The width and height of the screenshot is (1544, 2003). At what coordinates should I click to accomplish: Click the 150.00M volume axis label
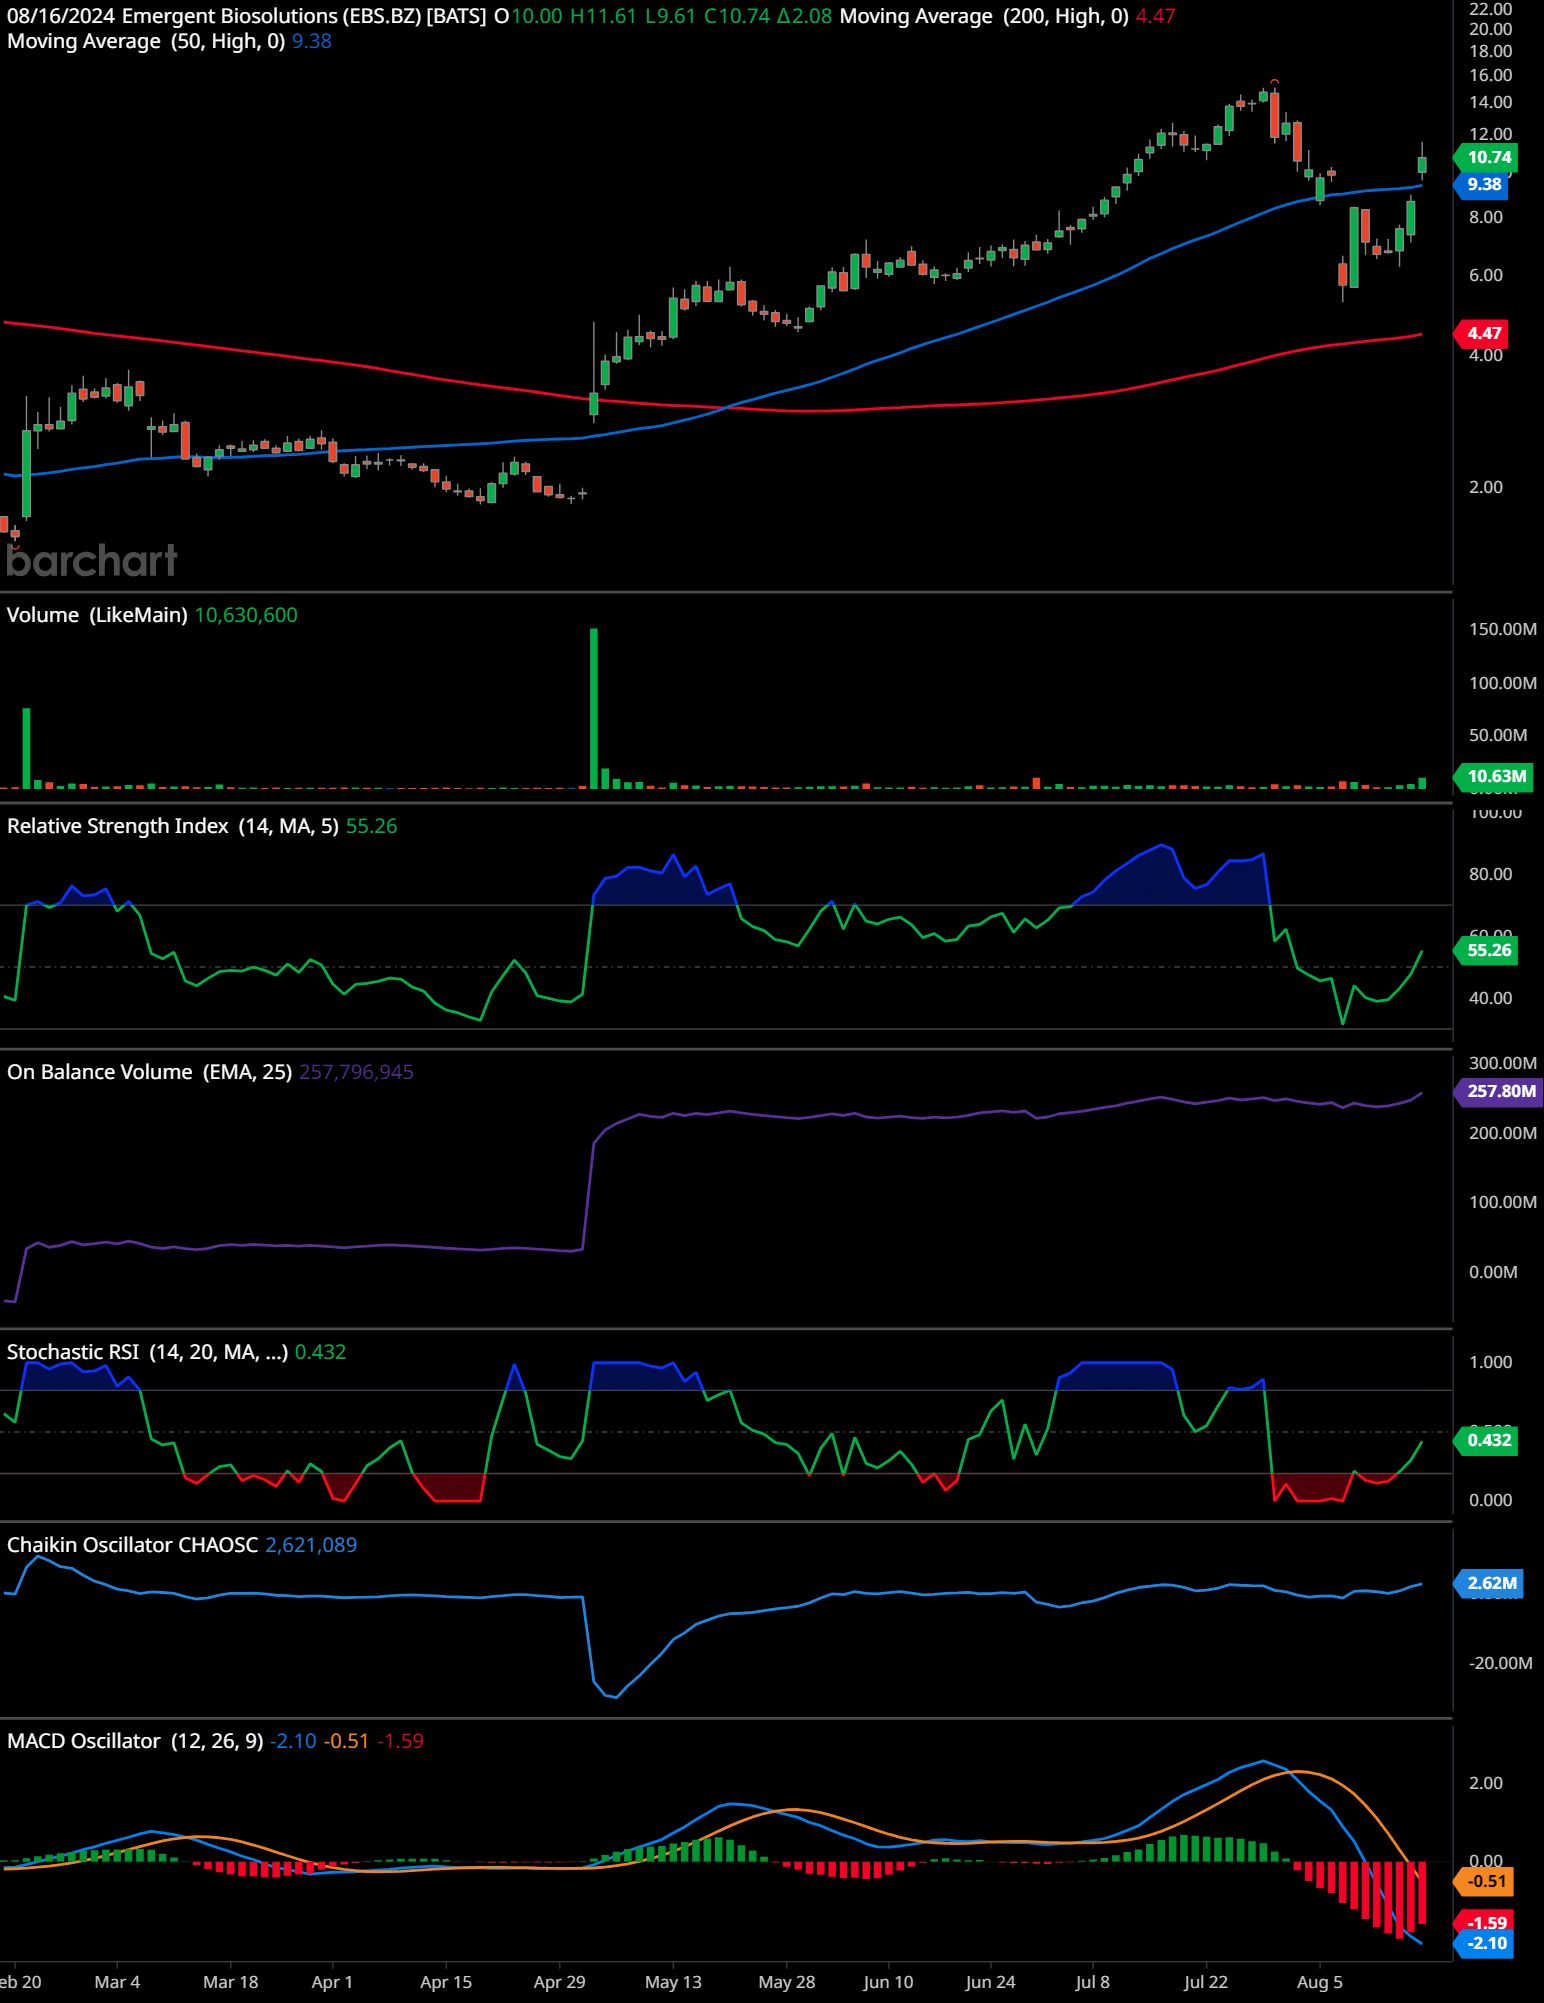coord(1502,629)
